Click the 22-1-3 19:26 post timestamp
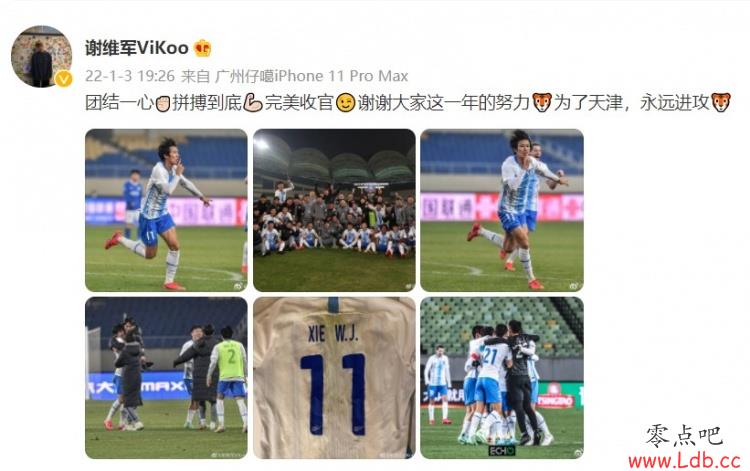Viewport: 750px width, 471px height. click(x=130, y=76)
